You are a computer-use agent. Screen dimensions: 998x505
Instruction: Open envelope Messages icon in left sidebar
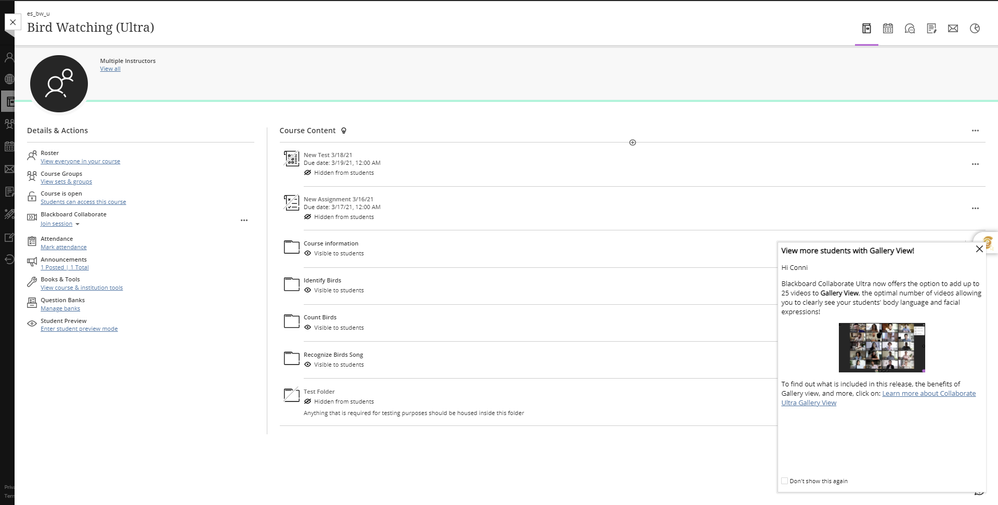click(8, 169)
